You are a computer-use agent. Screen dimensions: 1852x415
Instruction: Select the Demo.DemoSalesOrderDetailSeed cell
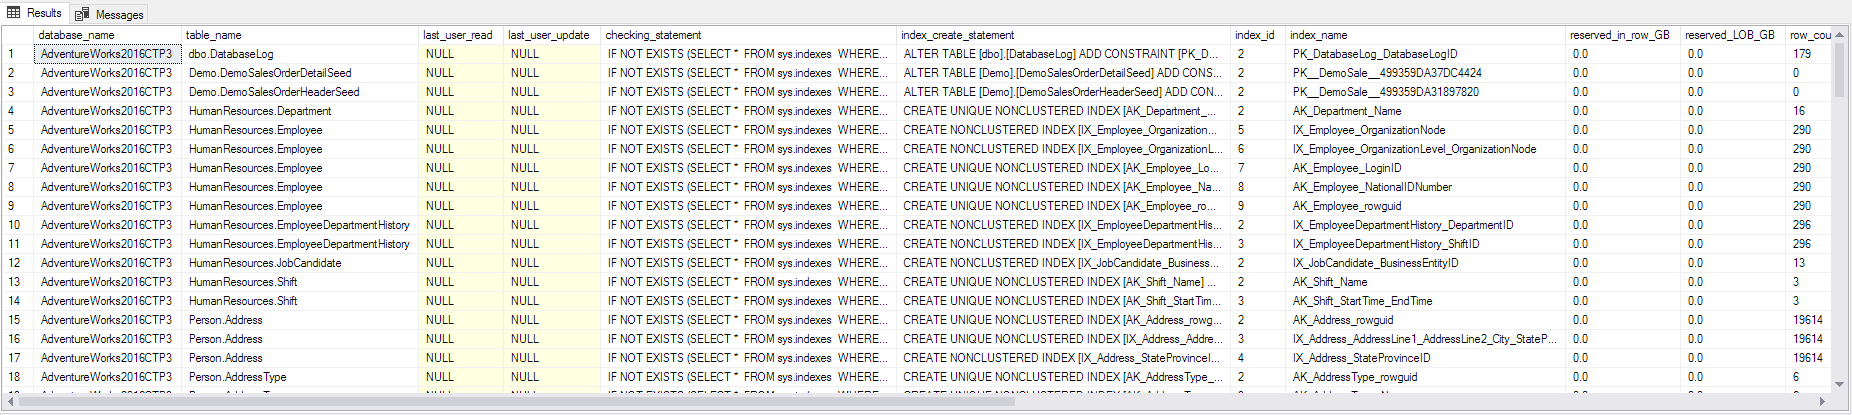pyautogui.click(x=300, y=73)
